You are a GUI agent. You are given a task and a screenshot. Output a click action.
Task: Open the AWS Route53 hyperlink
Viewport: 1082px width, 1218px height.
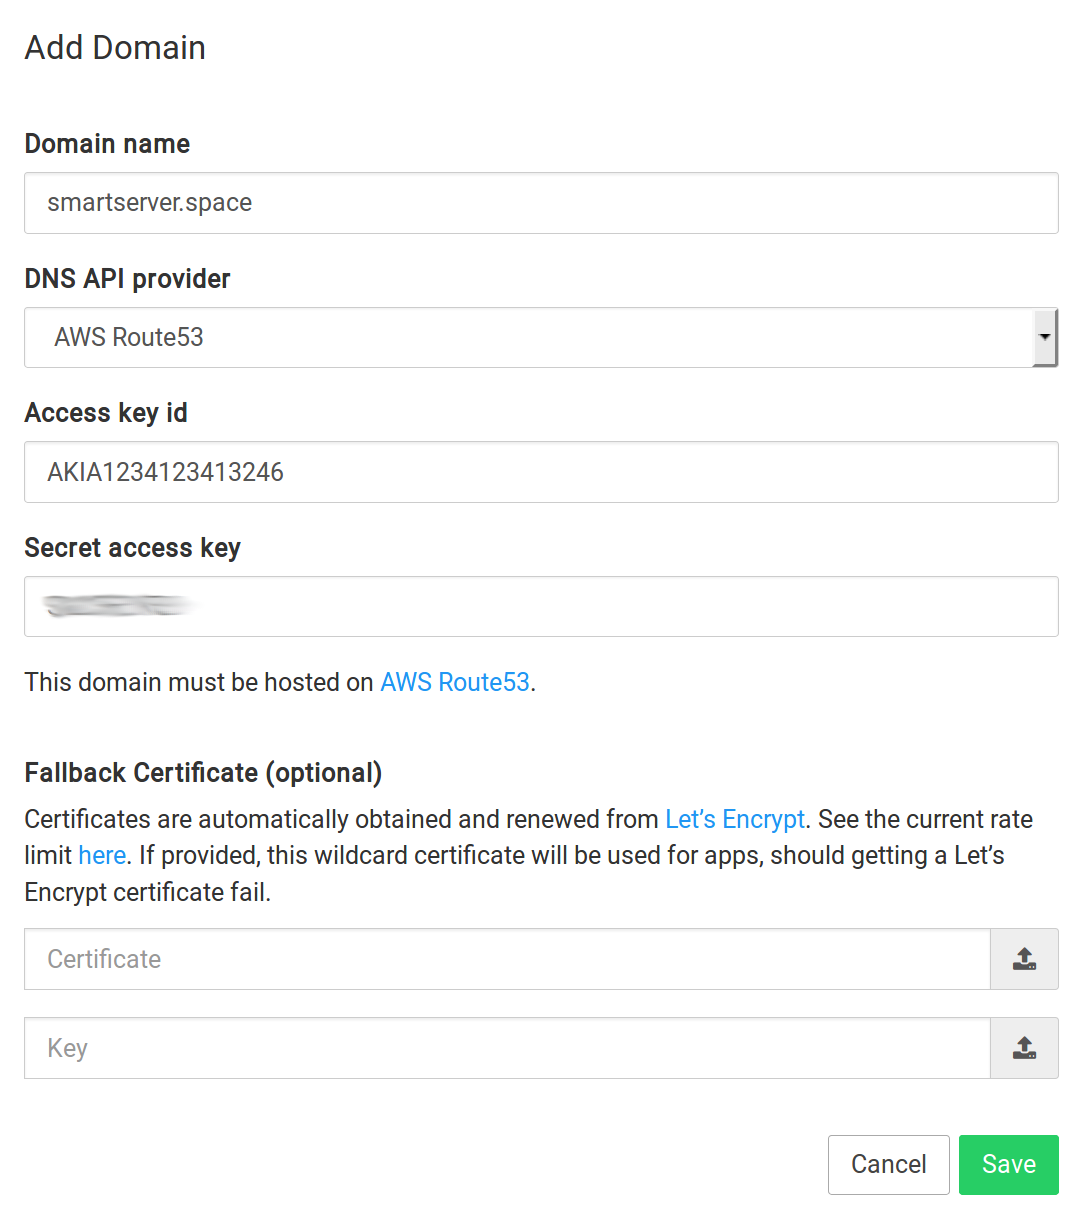click(x=455, y=682)
